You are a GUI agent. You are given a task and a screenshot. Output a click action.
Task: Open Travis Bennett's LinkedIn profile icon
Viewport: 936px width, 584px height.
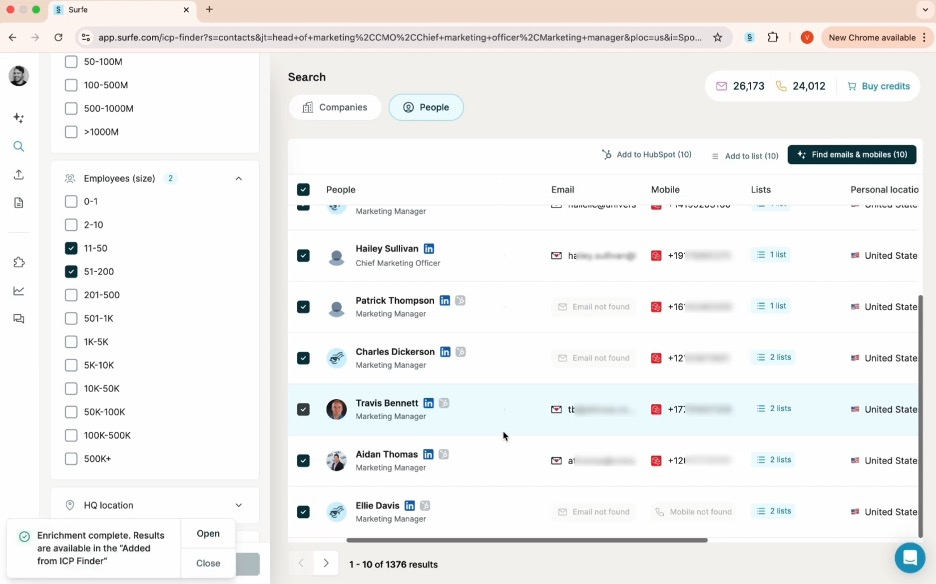coord(428,403)
